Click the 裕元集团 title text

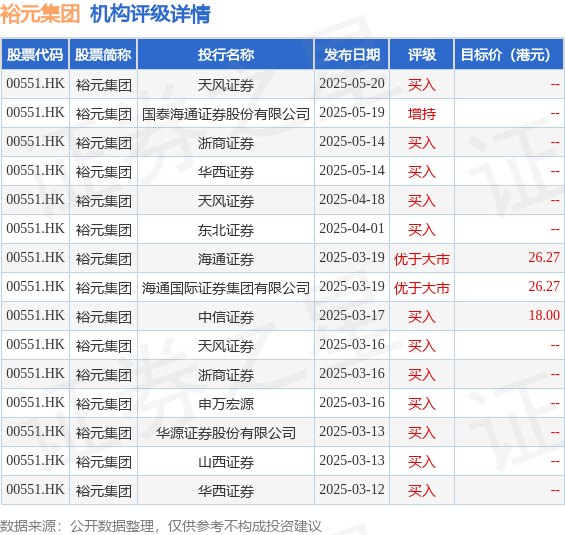point(40,14)
